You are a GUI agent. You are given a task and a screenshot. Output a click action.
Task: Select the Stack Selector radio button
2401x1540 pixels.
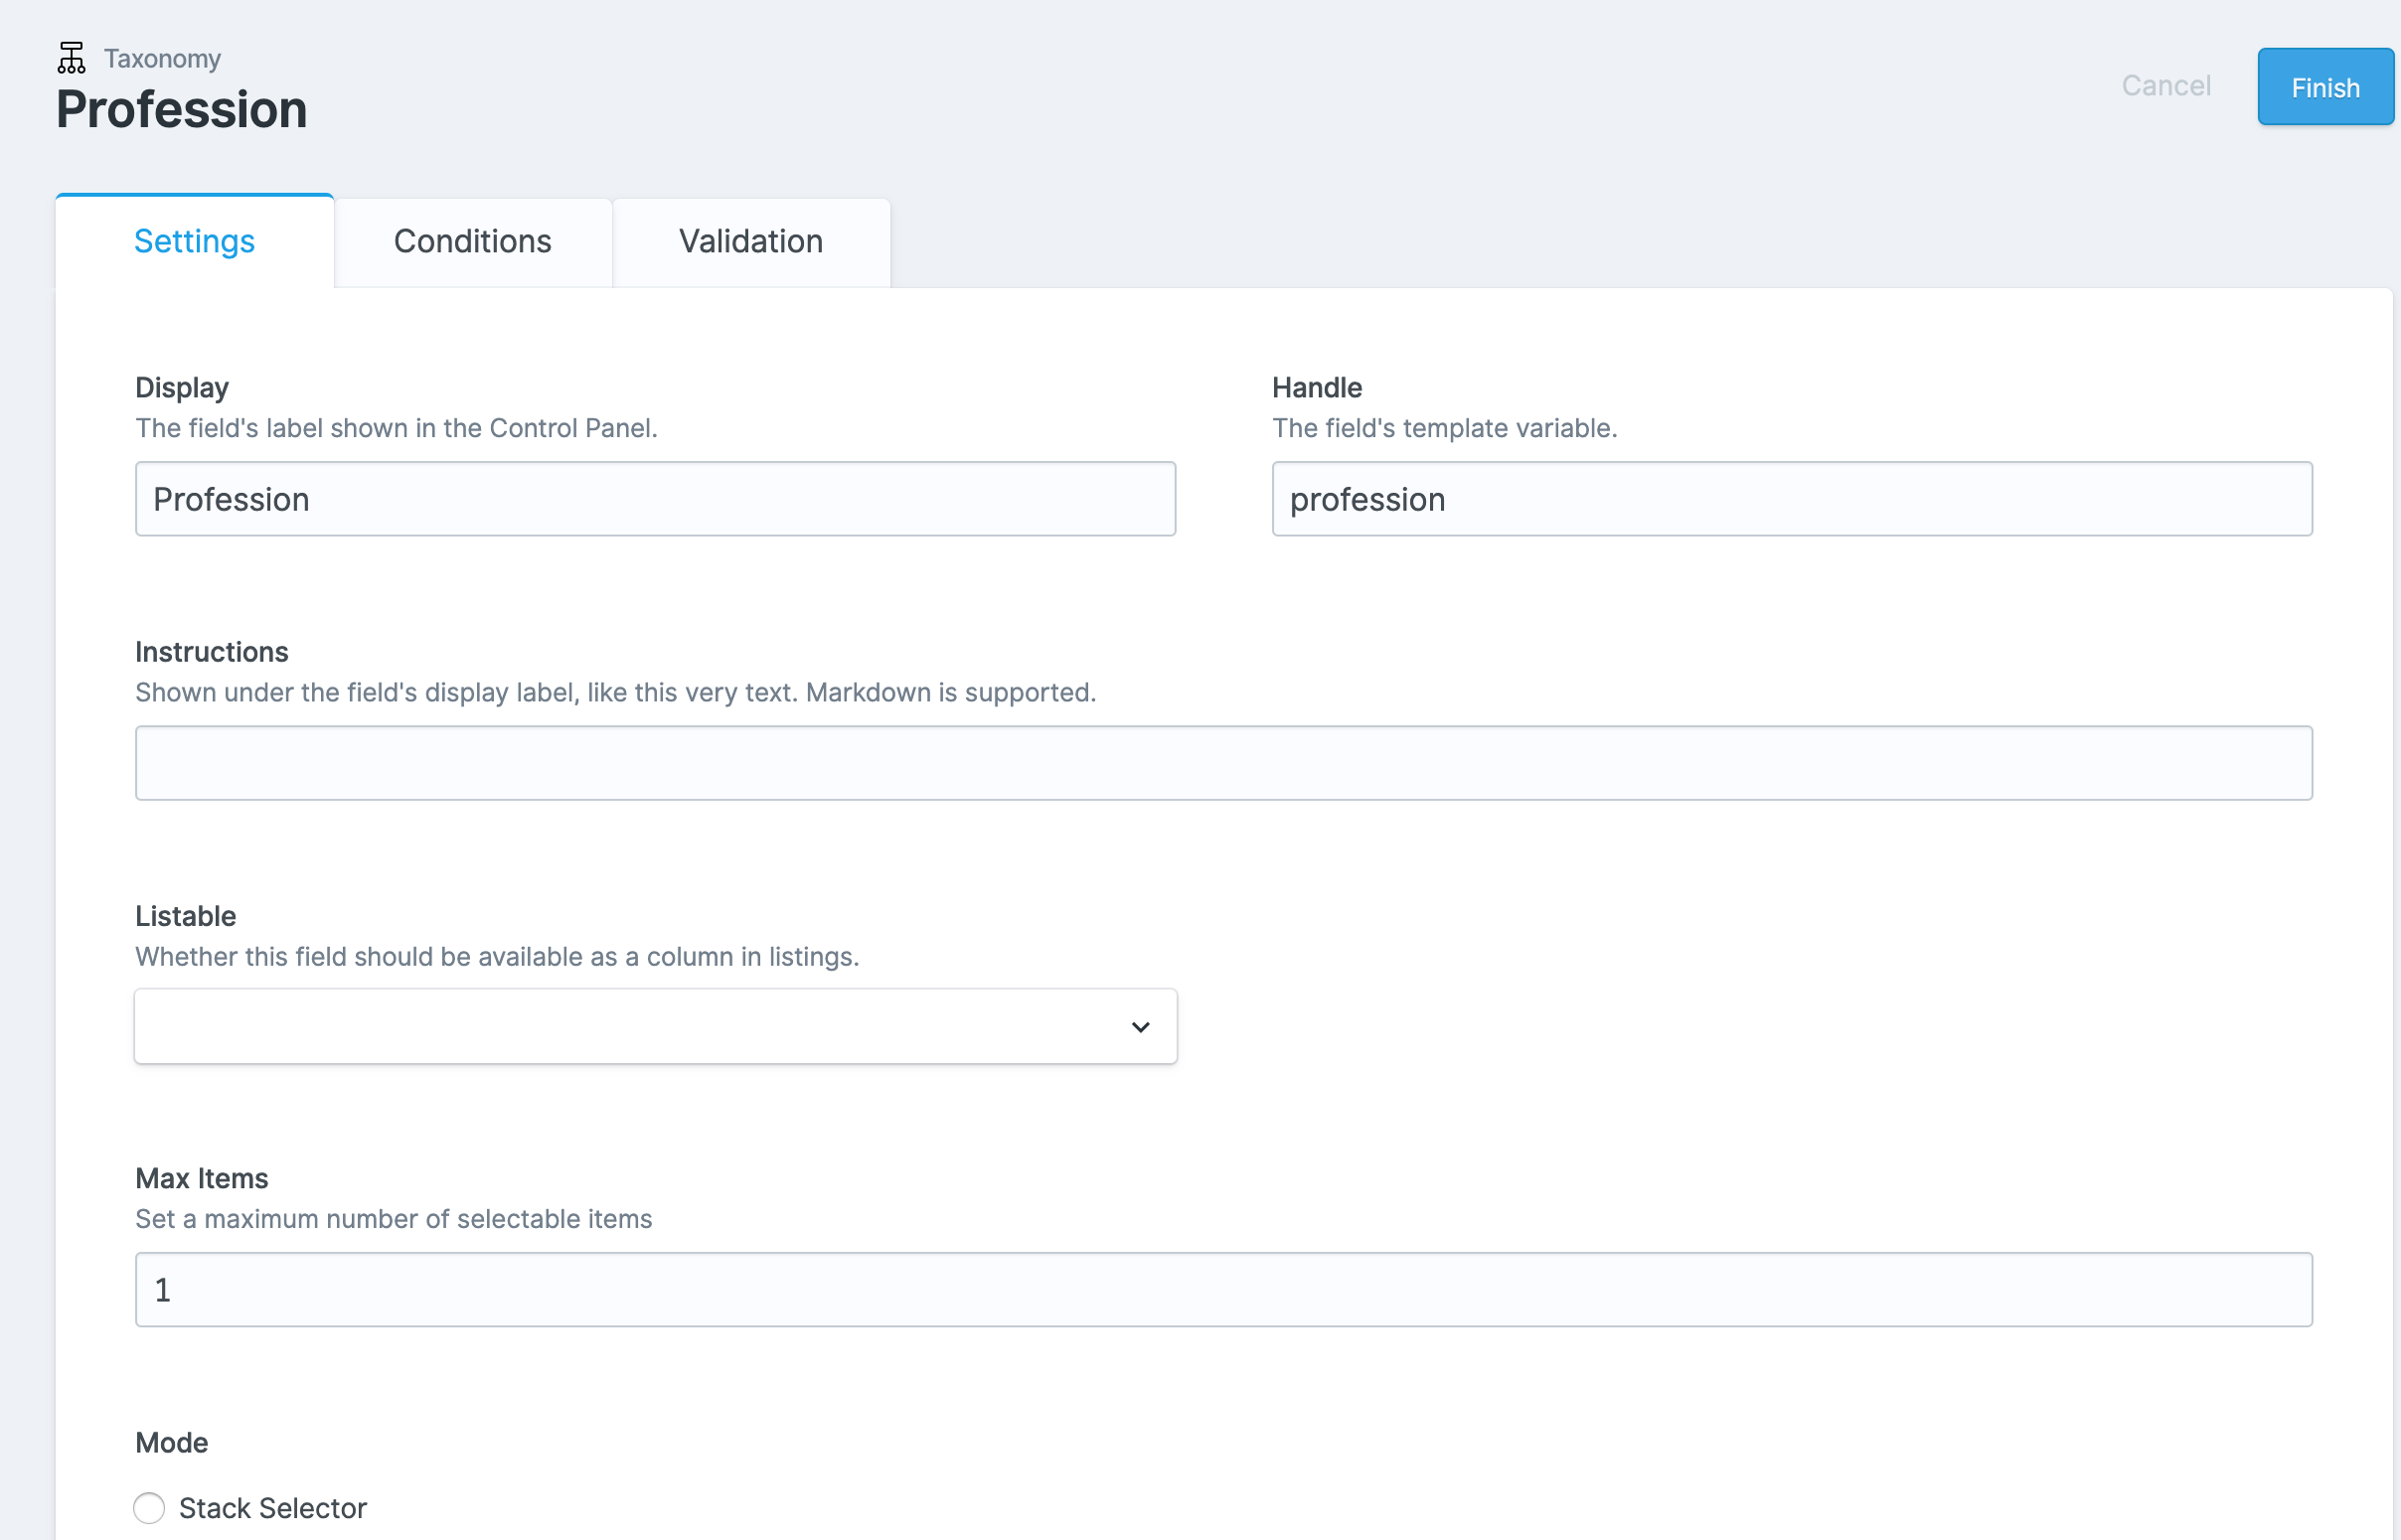coord(149,1508)
